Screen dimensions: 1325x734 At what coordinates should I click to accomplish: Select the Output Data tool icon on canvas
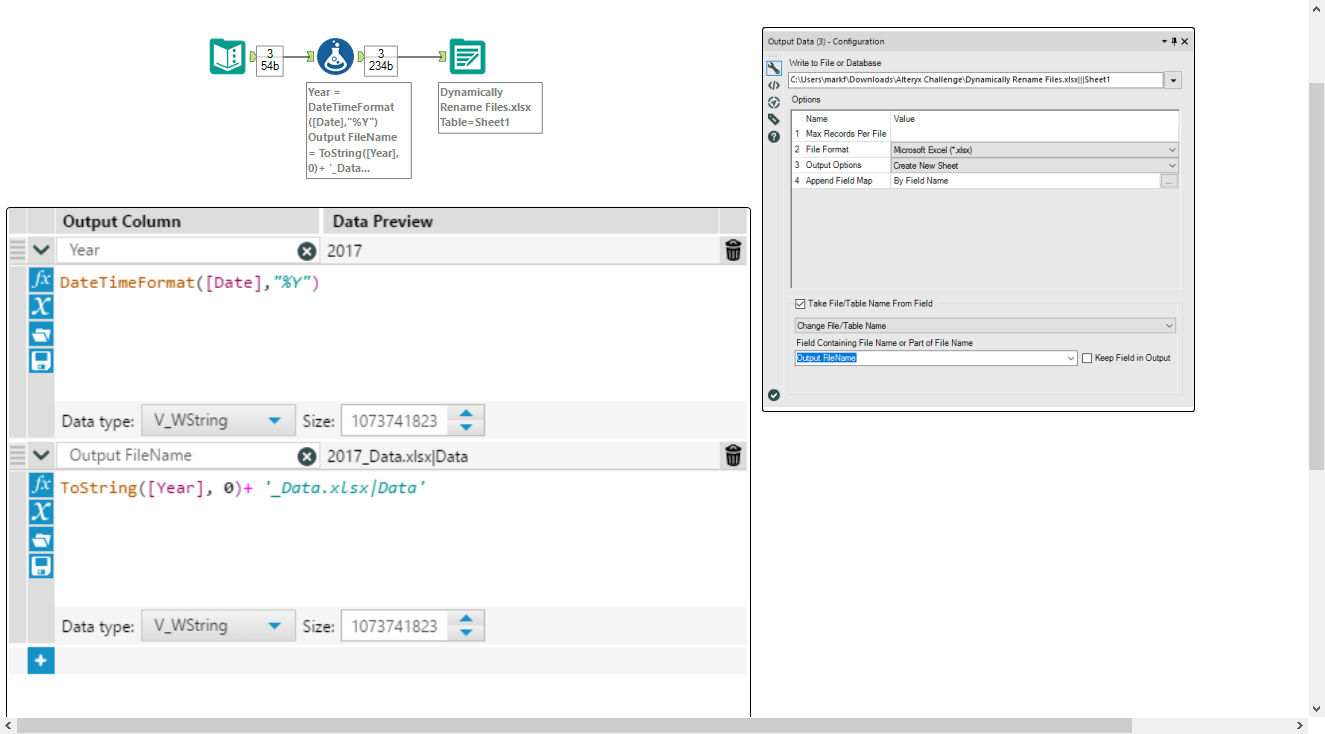(x=466, y=57)
